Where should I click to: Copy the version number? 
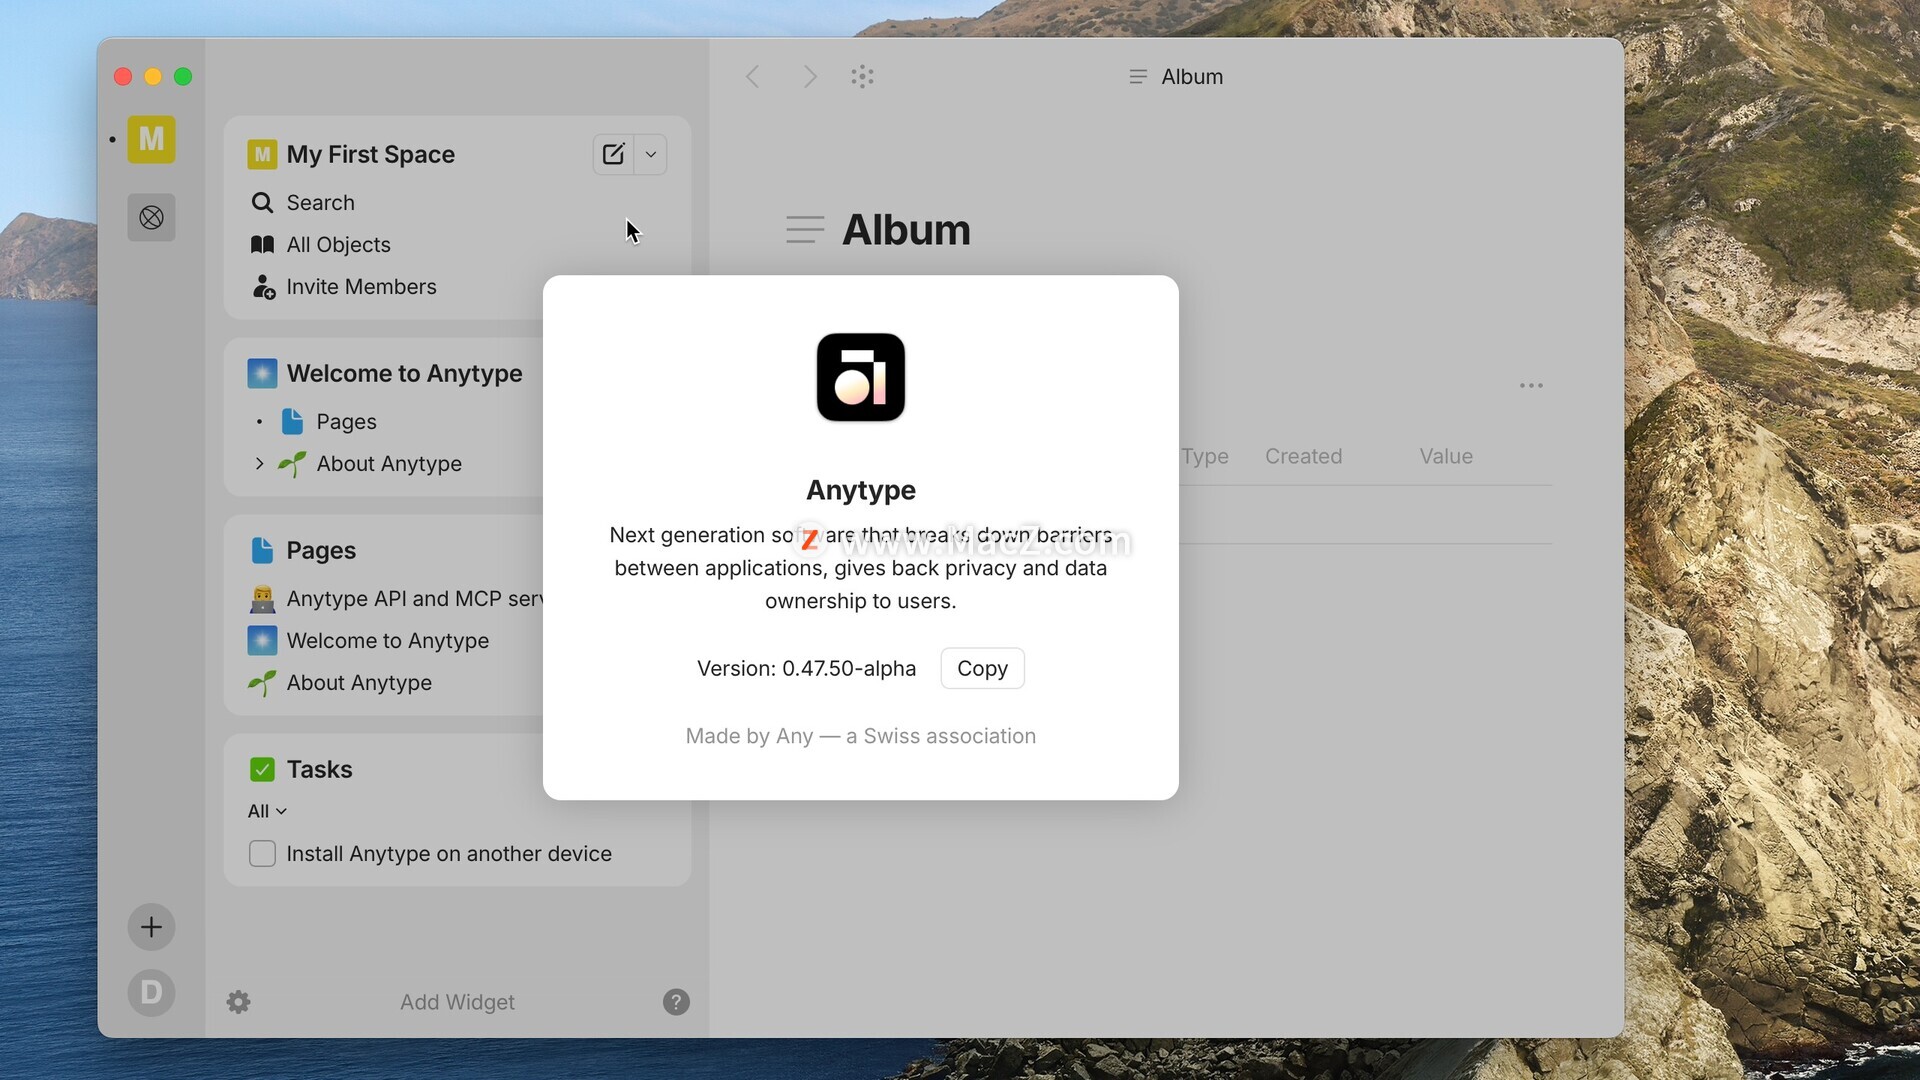[982, 668]
